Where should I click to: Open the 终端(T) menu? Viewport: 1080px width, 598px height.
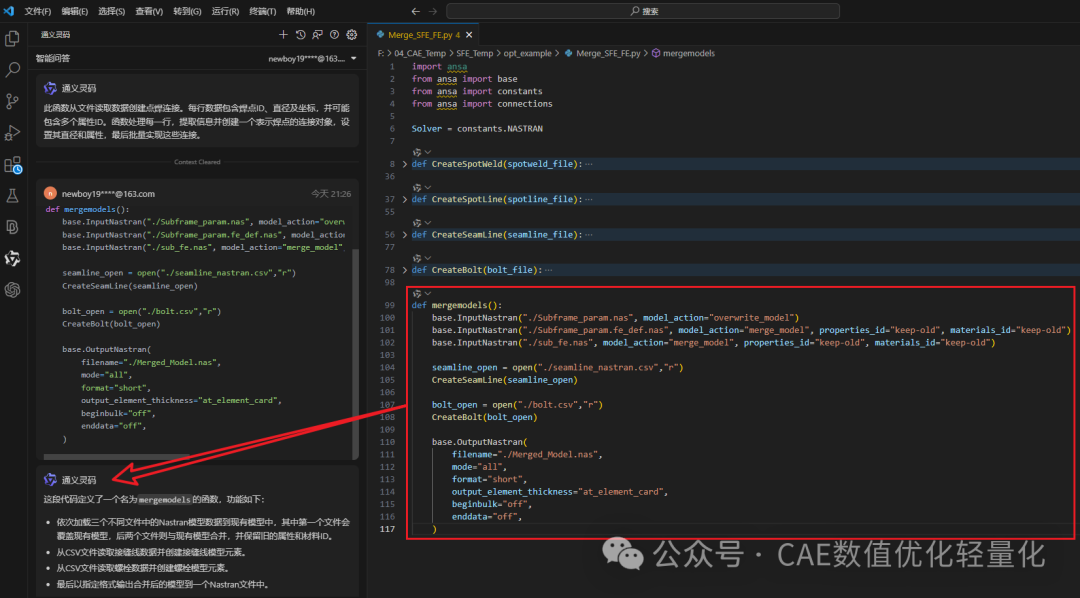tap(262, 11)
